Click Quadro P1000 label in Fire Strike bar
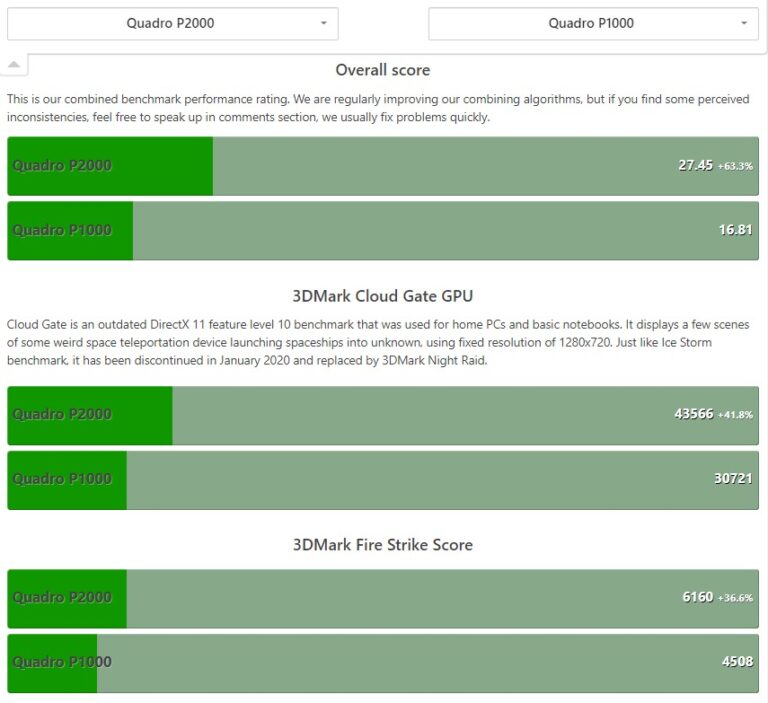Image resolution: width=768 pixels, height=703 pixels. 62,662
